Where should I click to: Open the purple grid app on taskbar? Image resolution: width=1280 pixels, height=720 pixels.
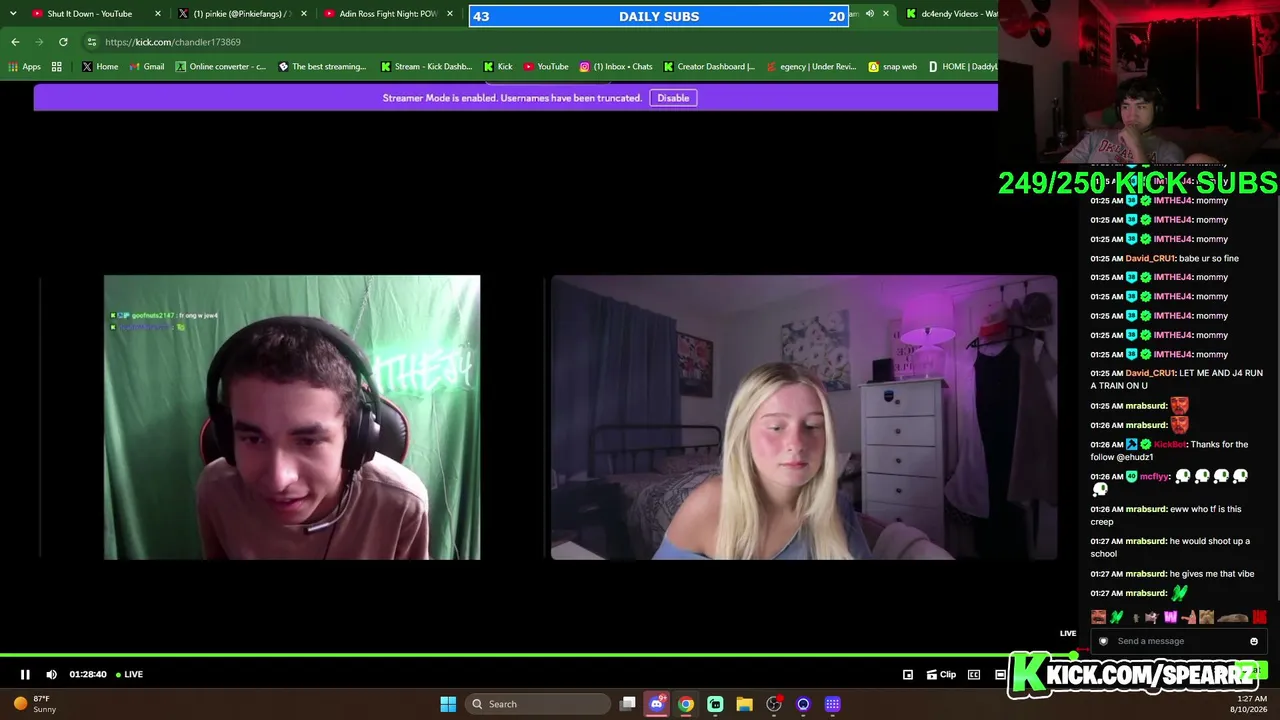832,704
